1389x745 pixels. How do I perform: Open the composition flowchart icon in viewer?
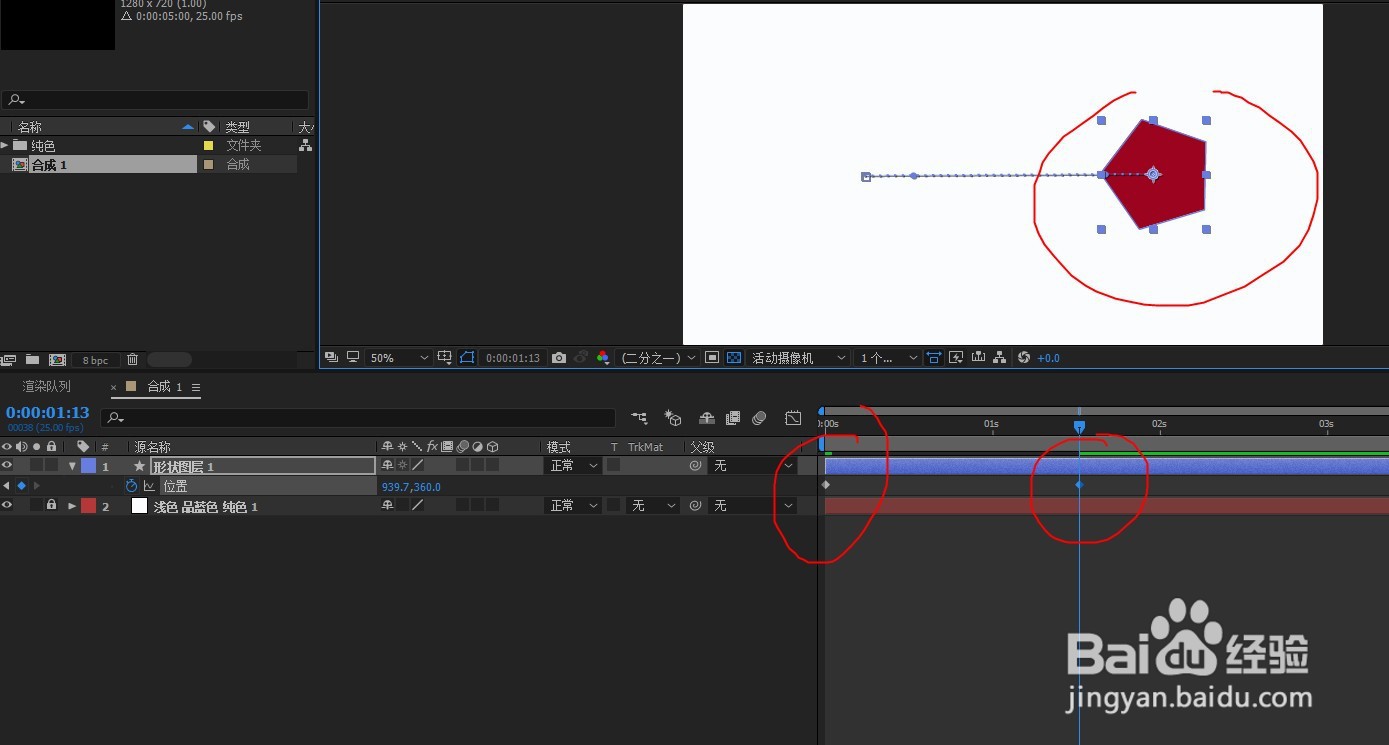(x=999, y=358)
